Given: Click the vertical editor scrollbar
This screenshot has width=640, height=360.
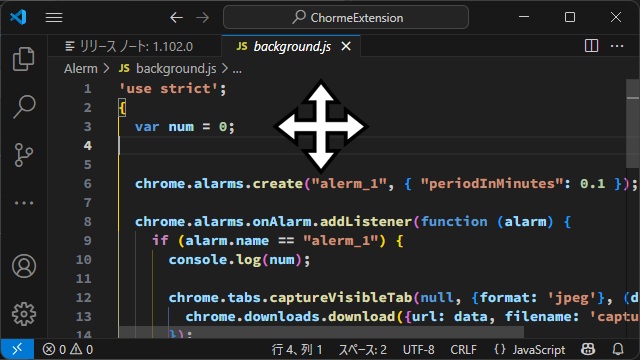Looking at the screenshot, I should pos(632,123).
